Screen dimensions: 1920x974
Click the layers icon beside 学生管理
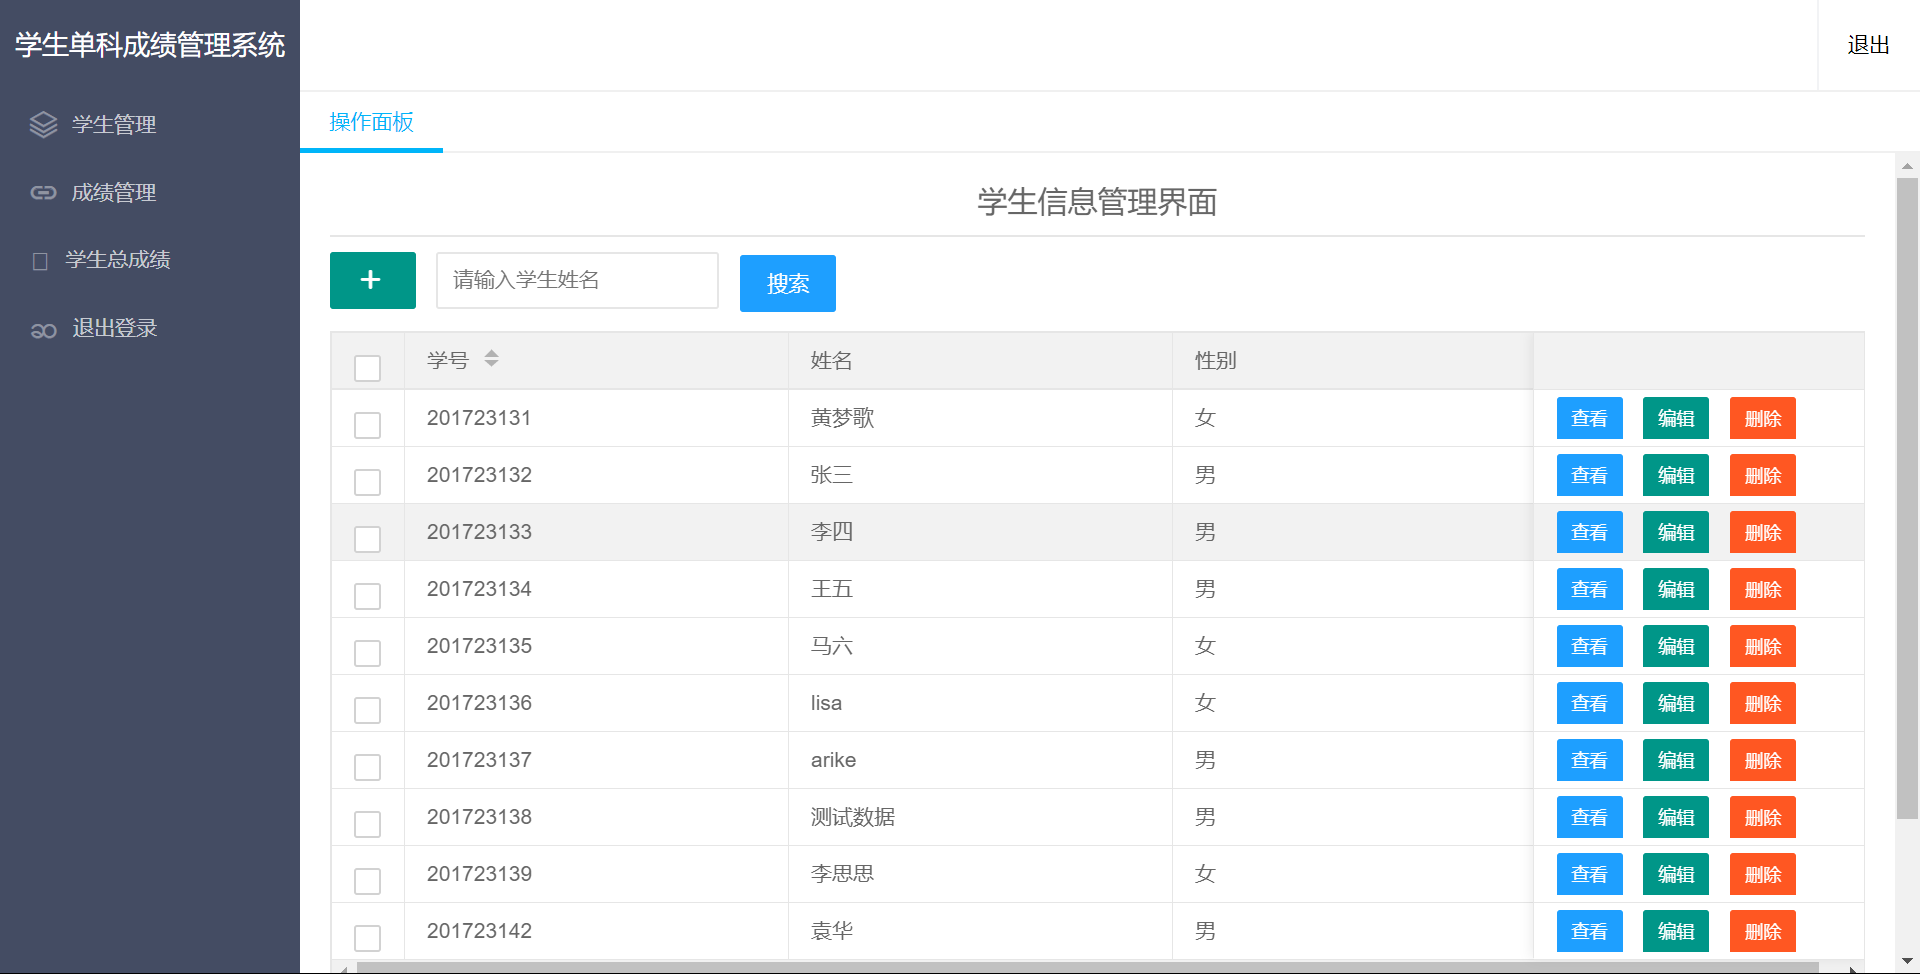43,124
